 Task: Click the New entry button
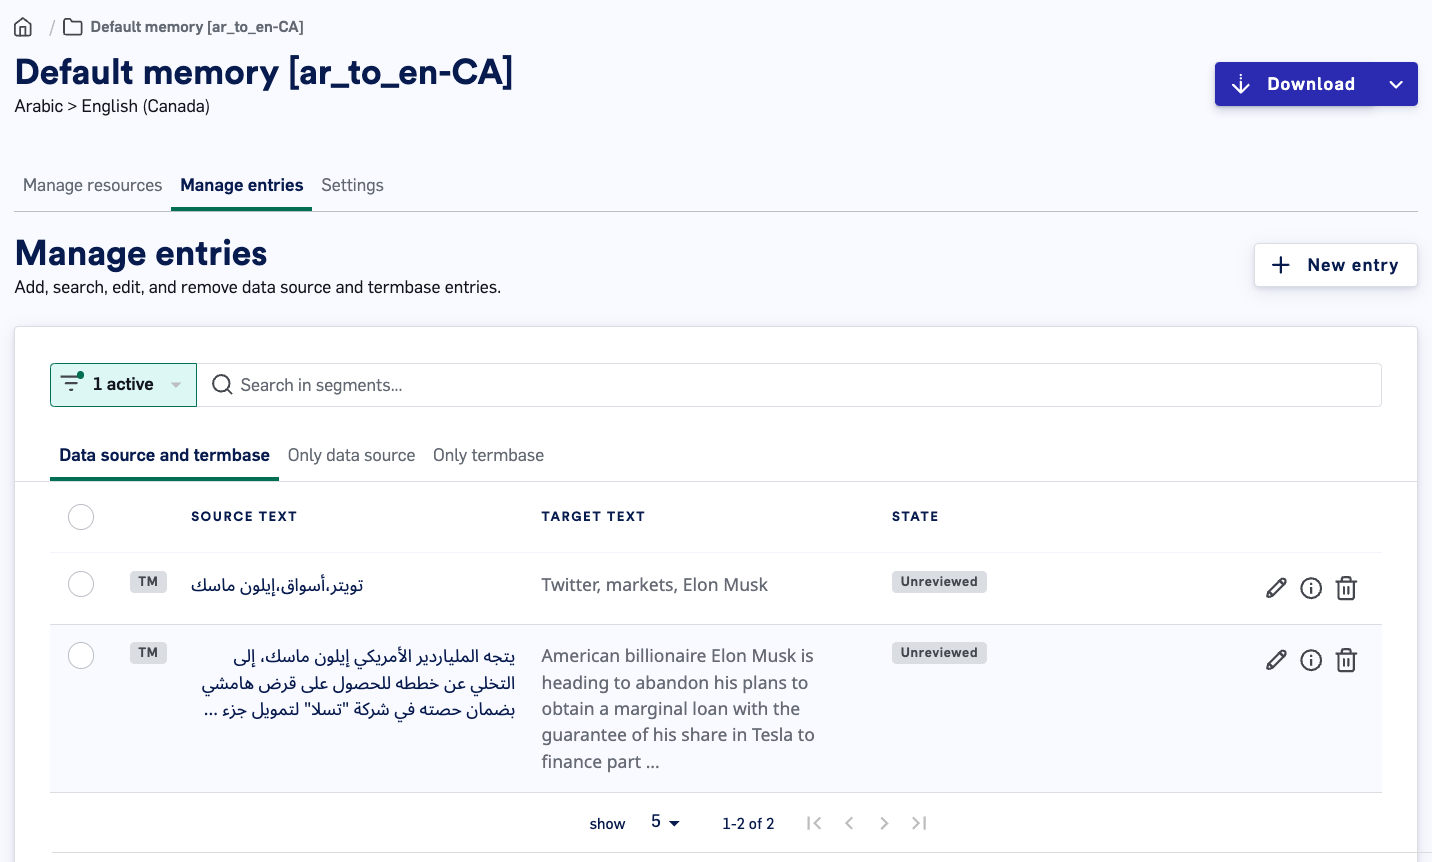tap(1335, 265)
